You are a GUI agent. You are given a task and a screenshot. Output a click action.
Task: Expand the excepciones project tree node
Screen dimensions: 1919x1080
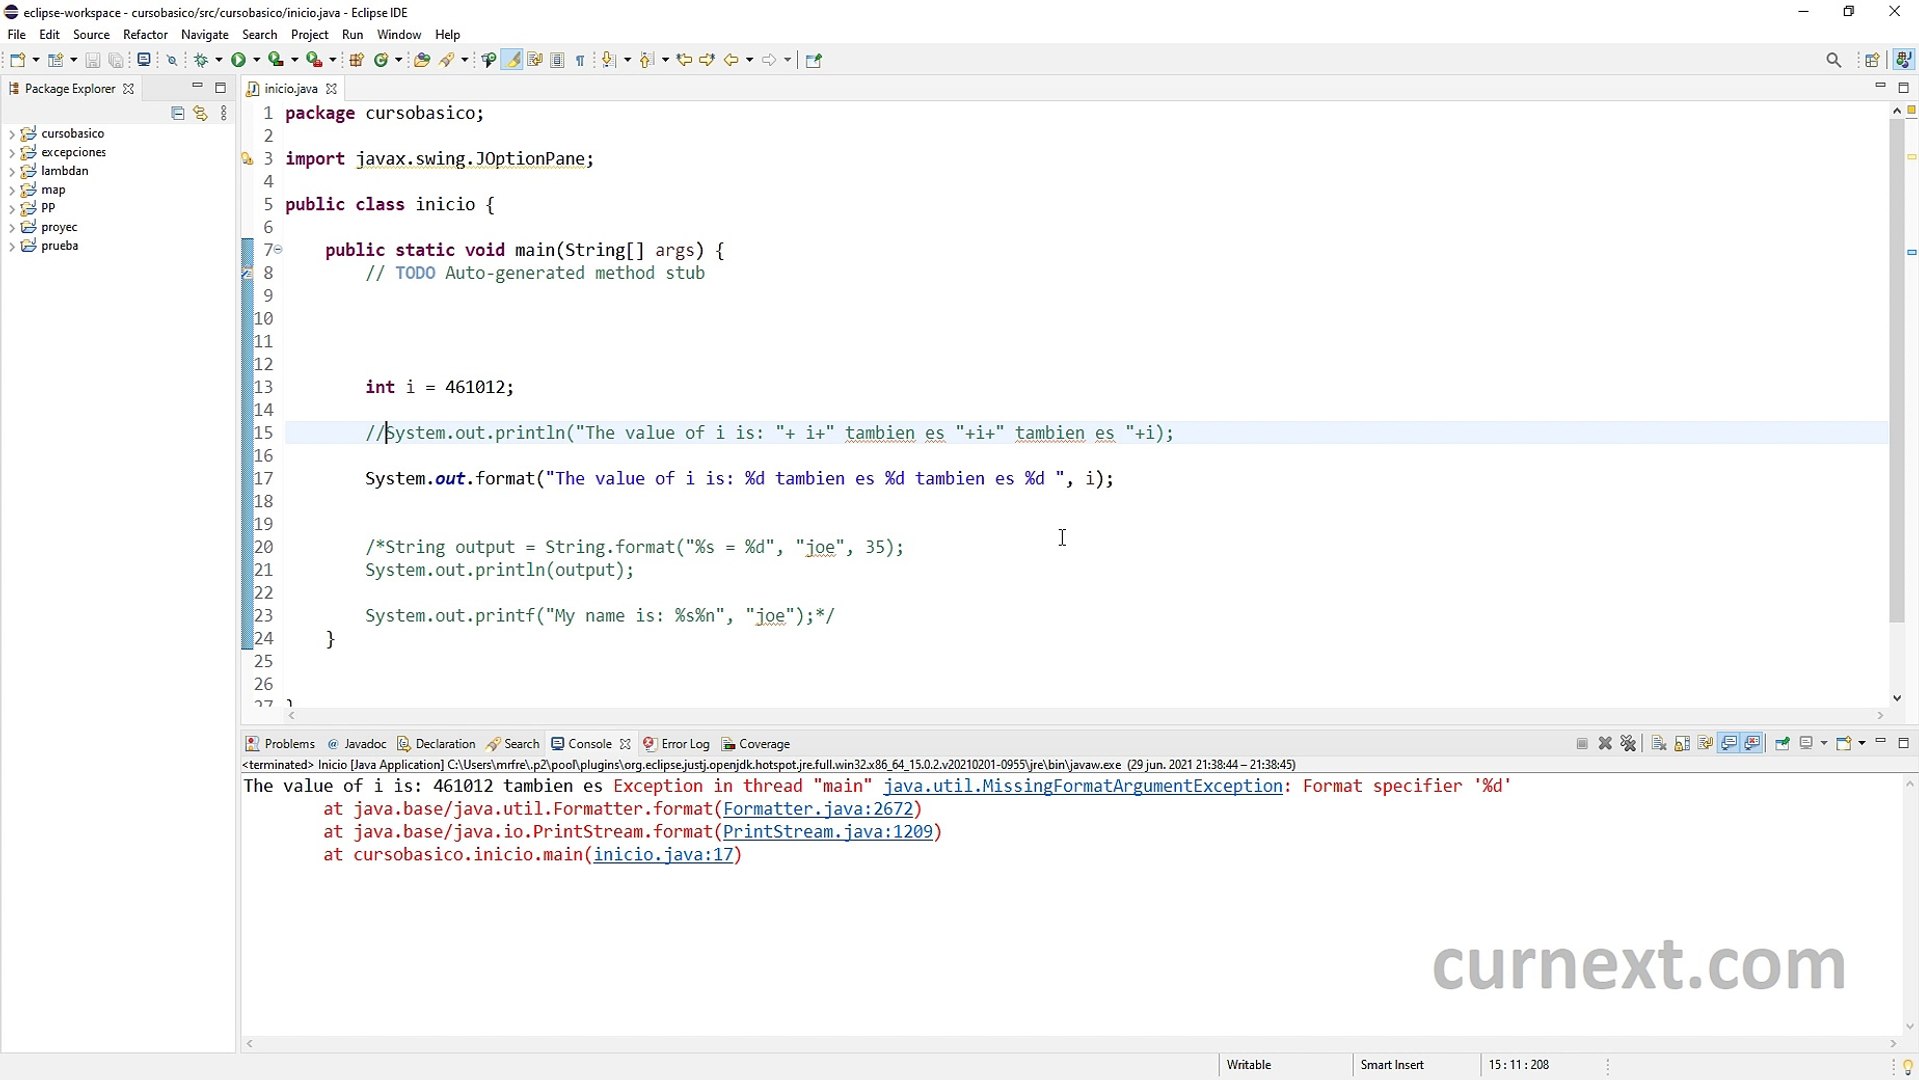pyautogui.click(x=11, y=153)
